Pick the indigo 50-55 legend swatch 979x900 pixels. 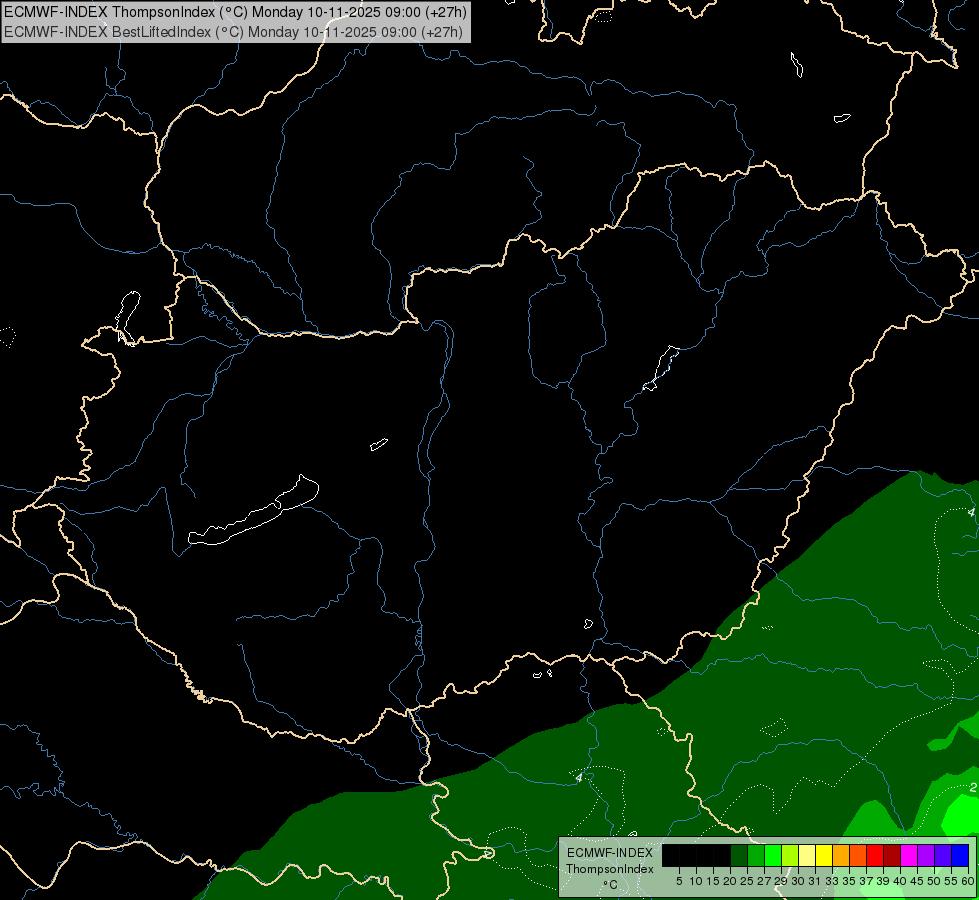(943, 856)
